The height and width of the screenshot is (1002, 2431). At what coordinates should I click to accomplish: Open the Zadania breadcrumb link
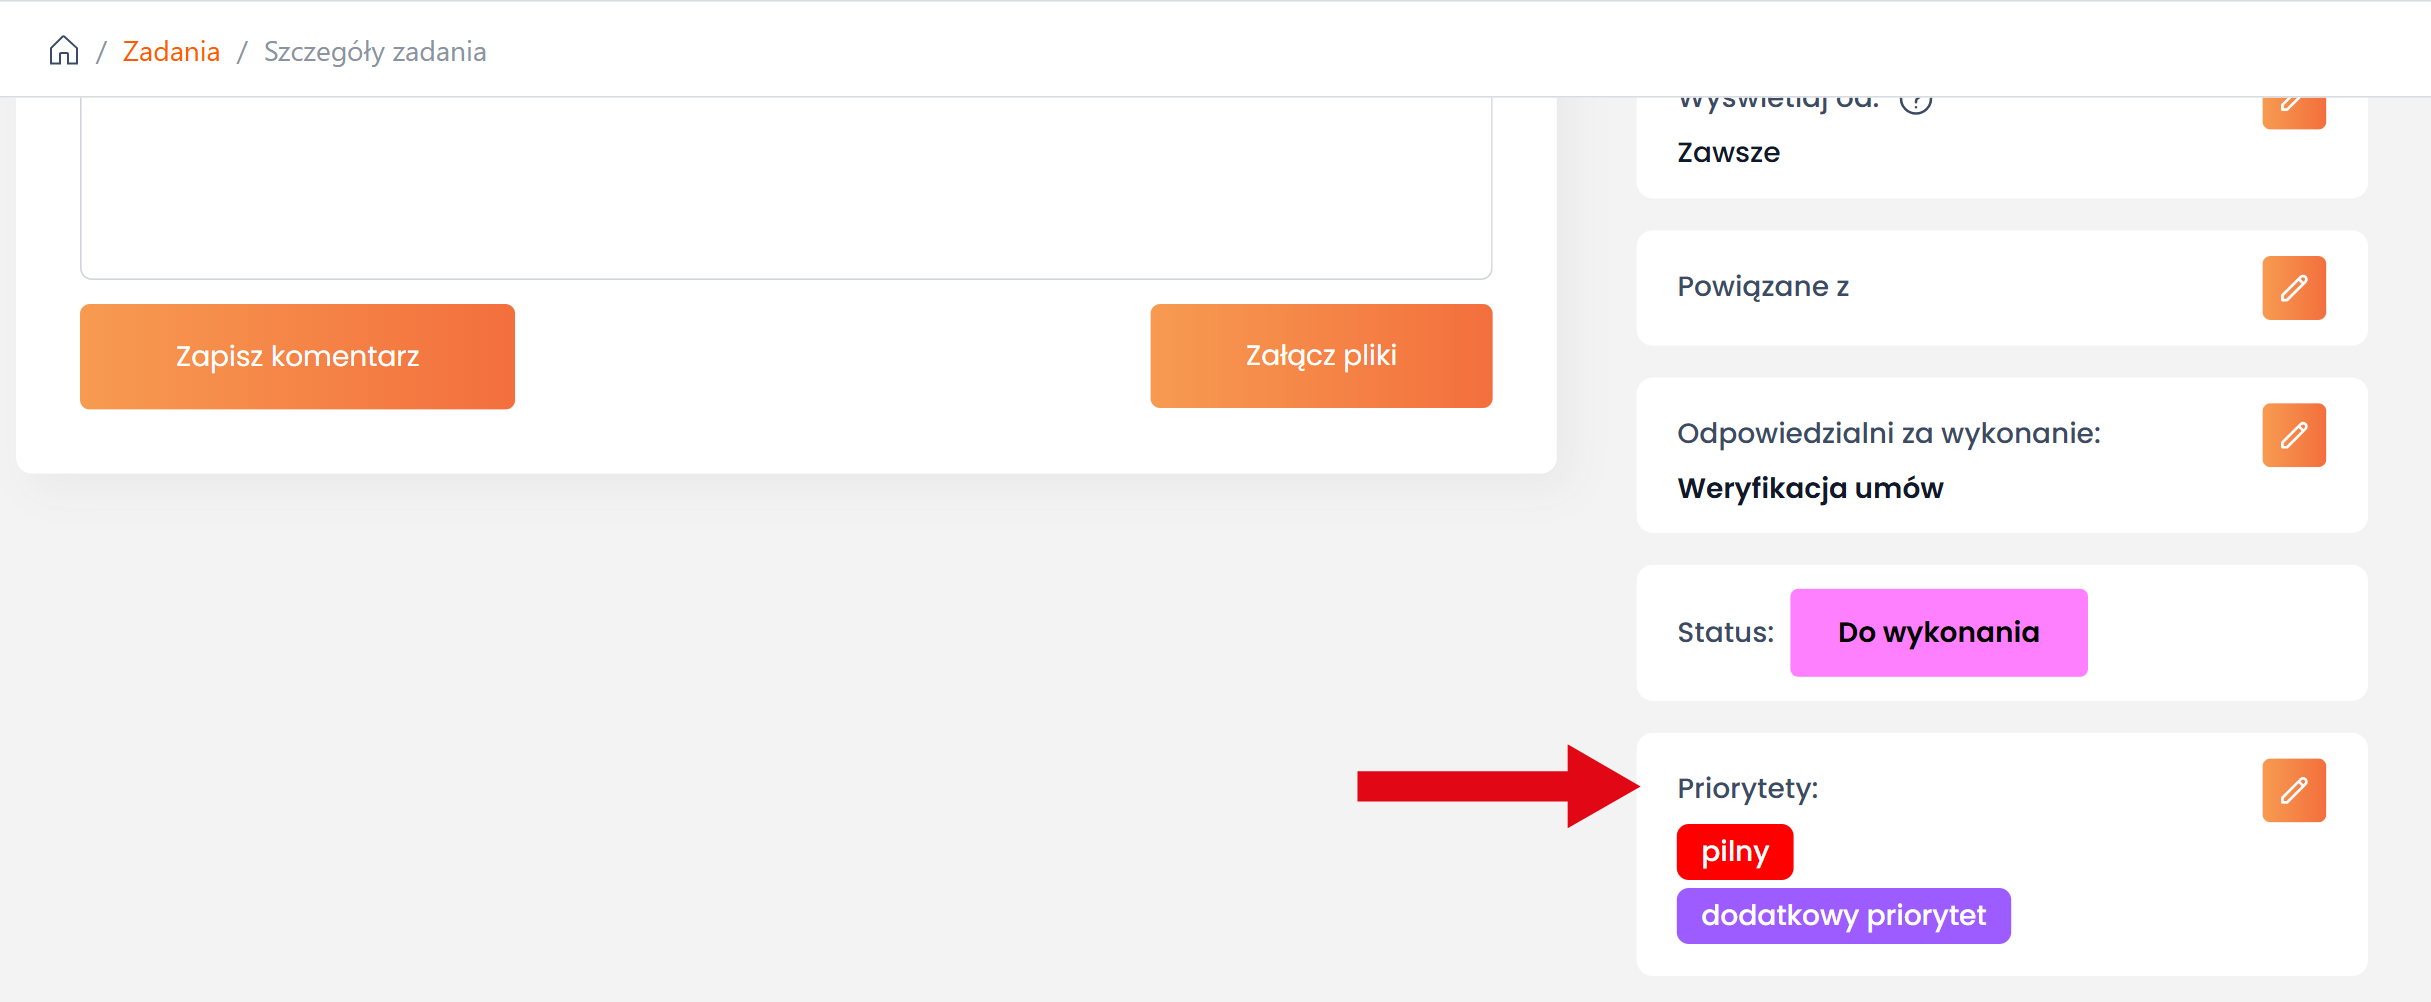point(171,52)
